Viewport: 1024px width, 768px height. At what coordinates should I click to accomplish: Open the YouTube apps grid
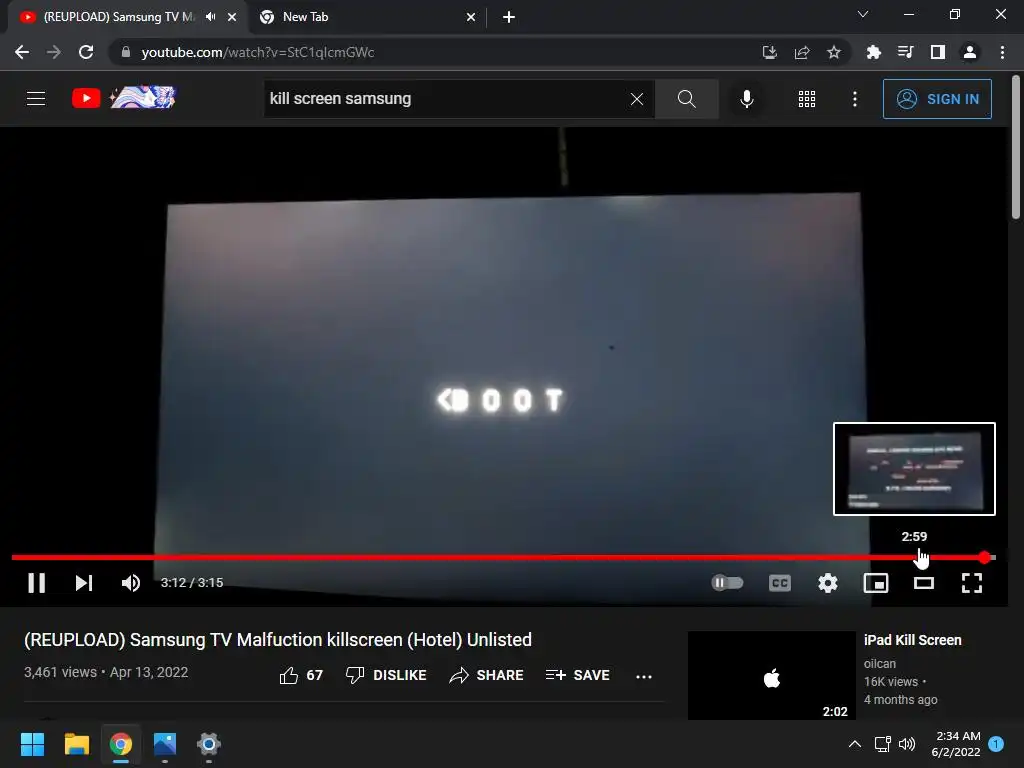tap(807, 99)
